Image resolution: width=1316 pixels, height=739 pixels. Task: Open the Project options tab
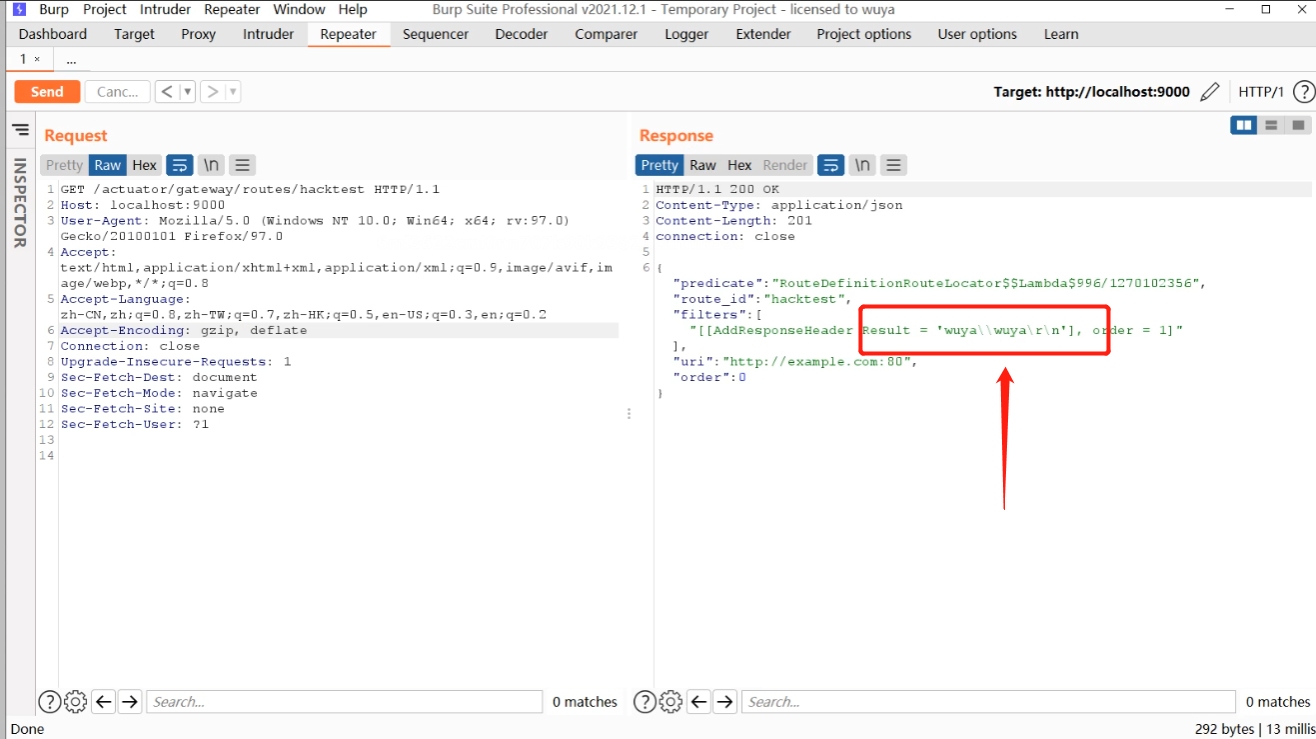pos(864,34)
